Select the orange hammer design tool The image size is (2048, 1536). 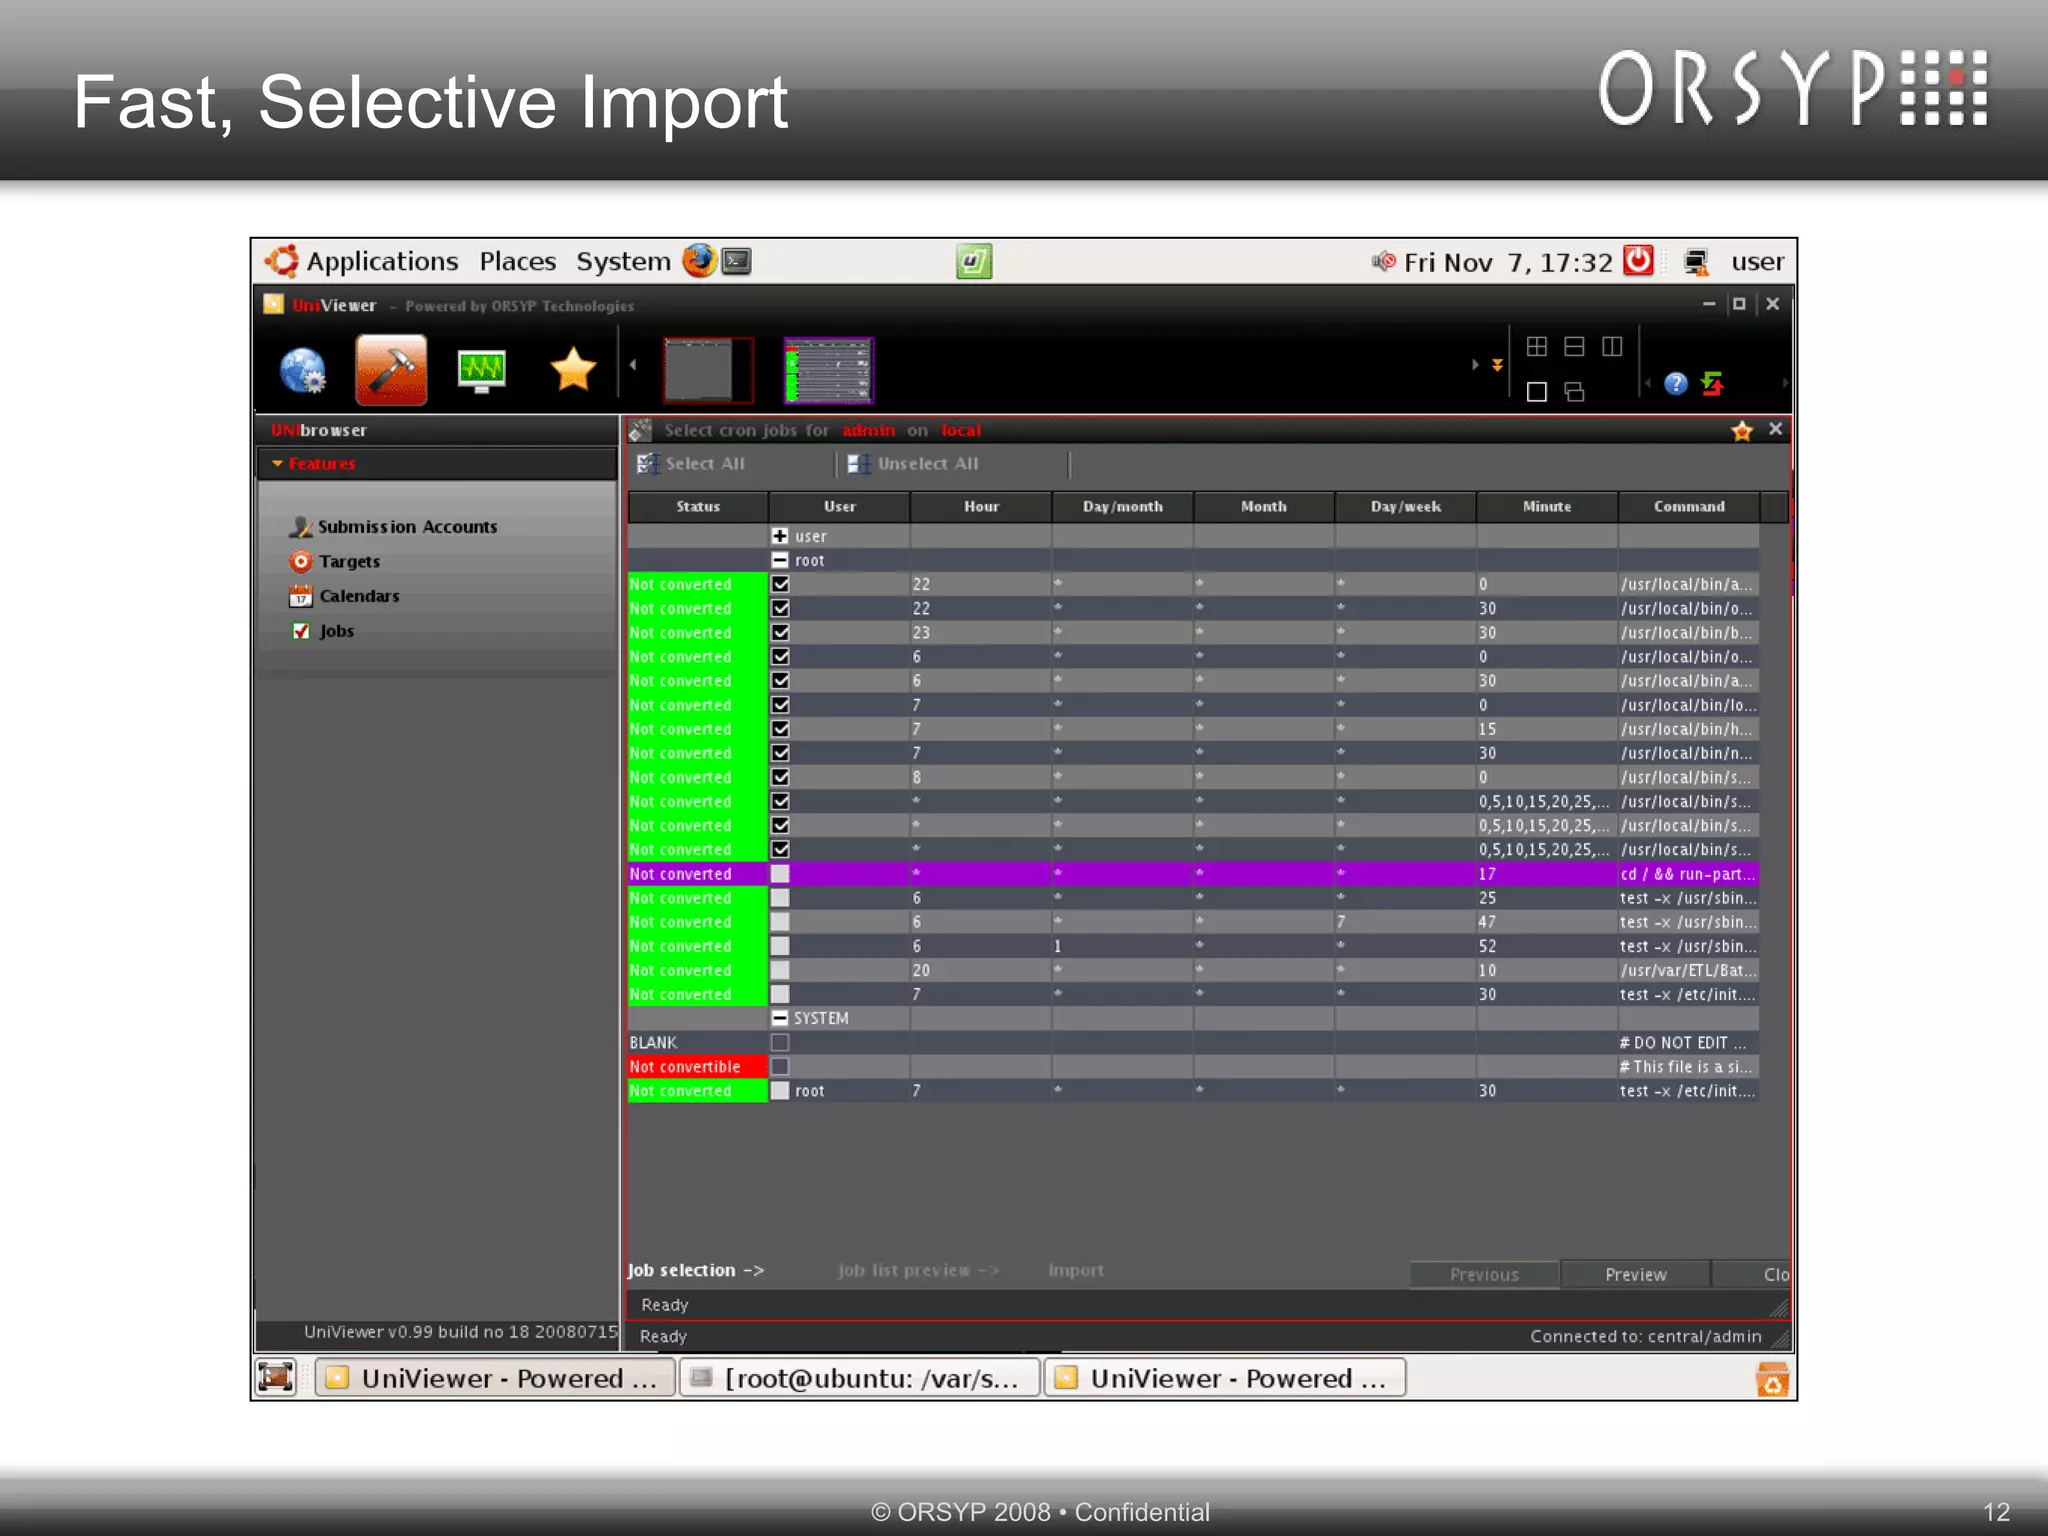tap(391, 369)
